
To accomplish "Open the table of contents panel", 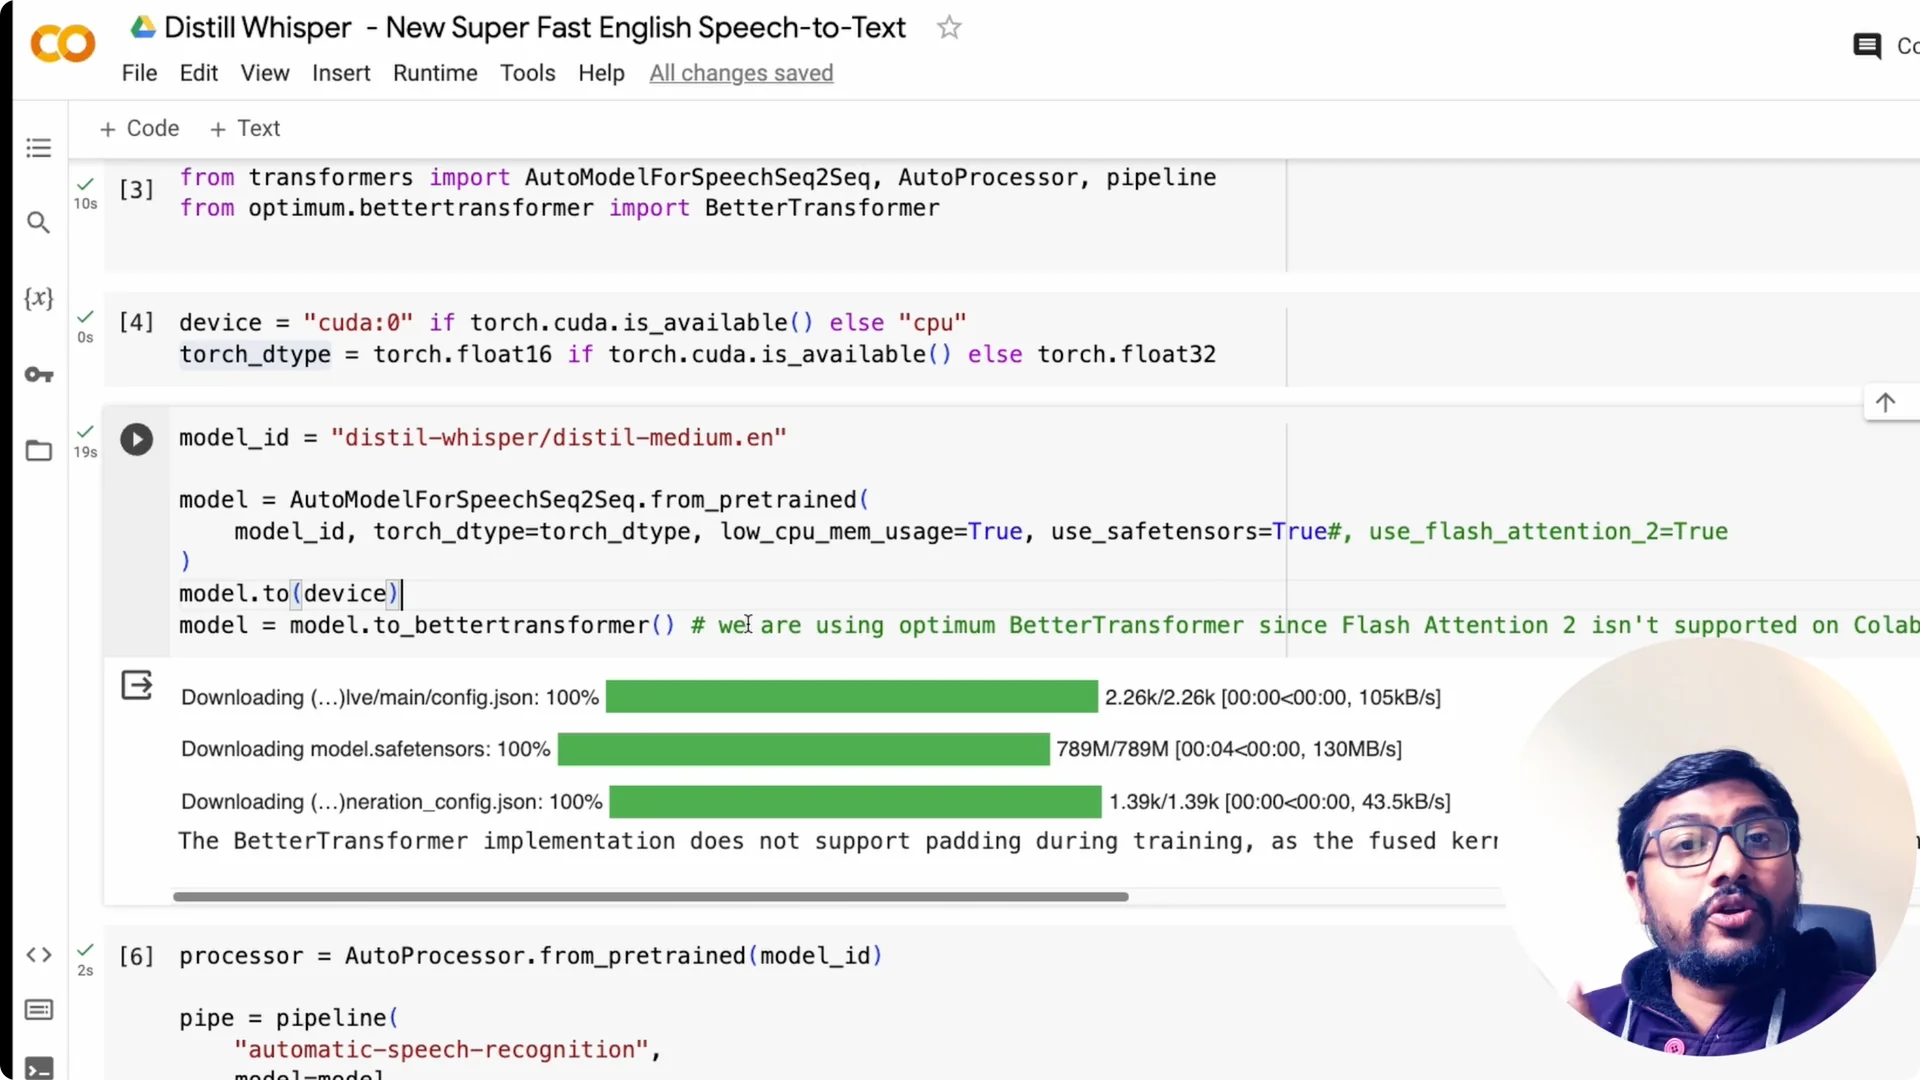I will point(38,147).
